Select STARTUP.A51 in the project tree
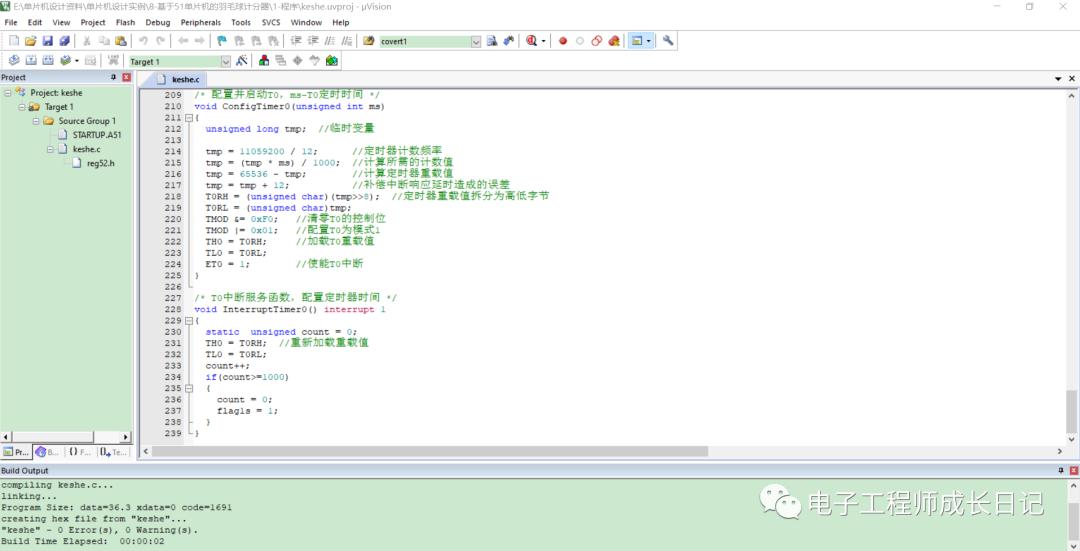The image size is (1080, 551). [x=96, y=135]
